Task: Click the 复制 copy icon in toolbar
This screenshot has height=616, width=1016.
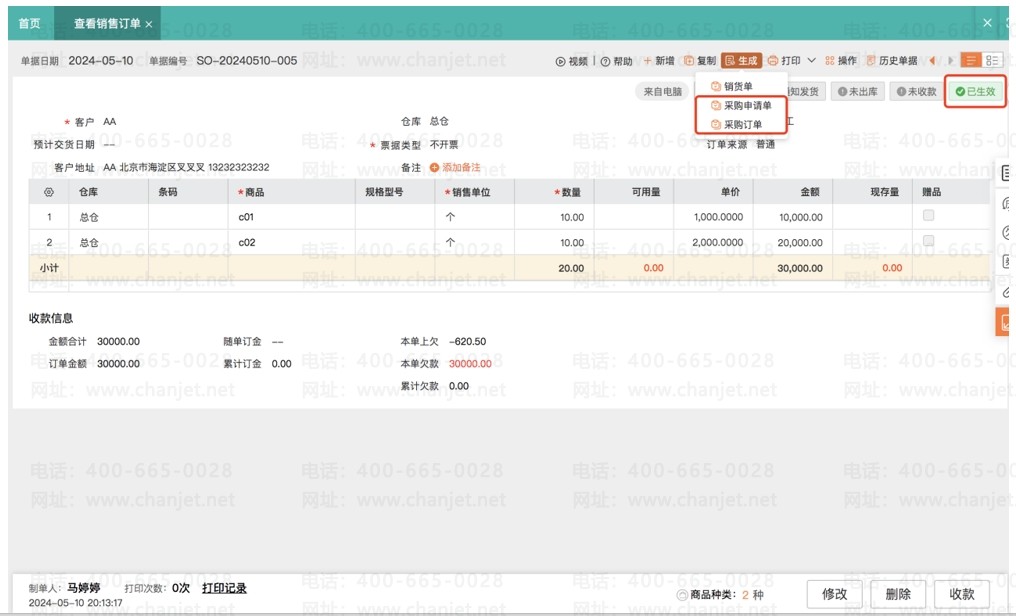Action: point(689,61)
